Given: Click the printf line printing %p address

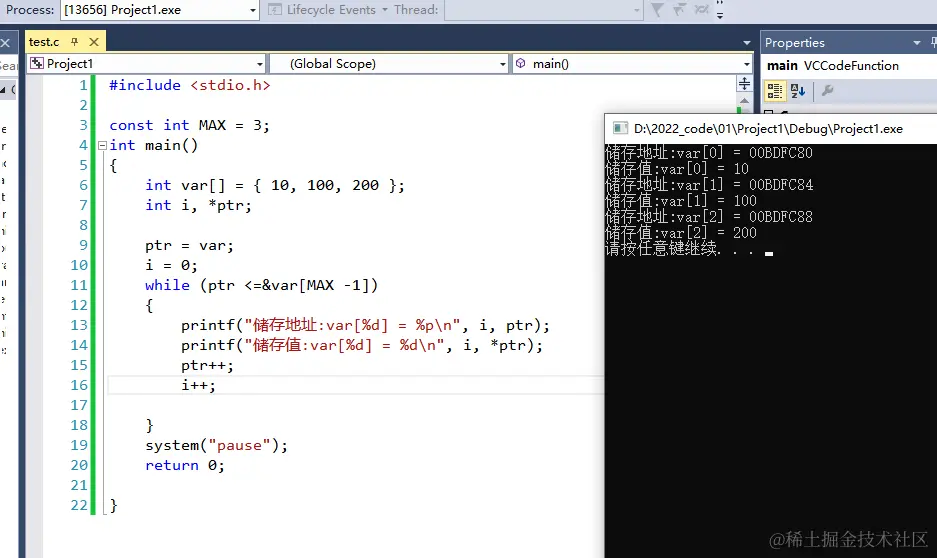Looking at the screenshot, I should click(365, 326).
